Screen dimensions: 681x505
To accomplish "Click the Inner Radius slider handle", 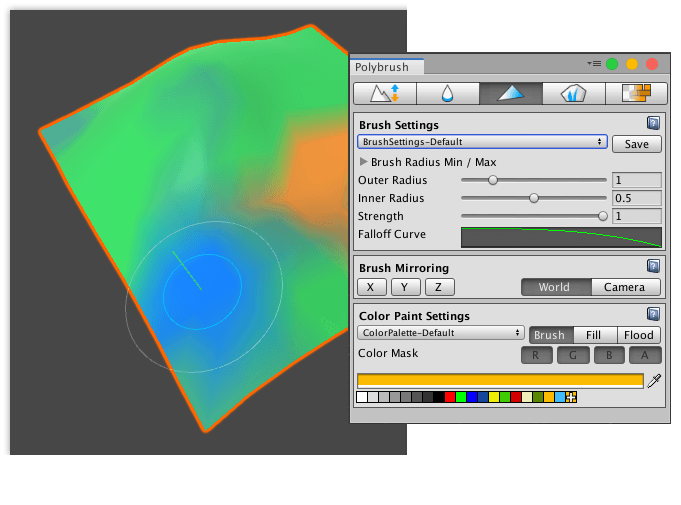I will coord(534,198).
